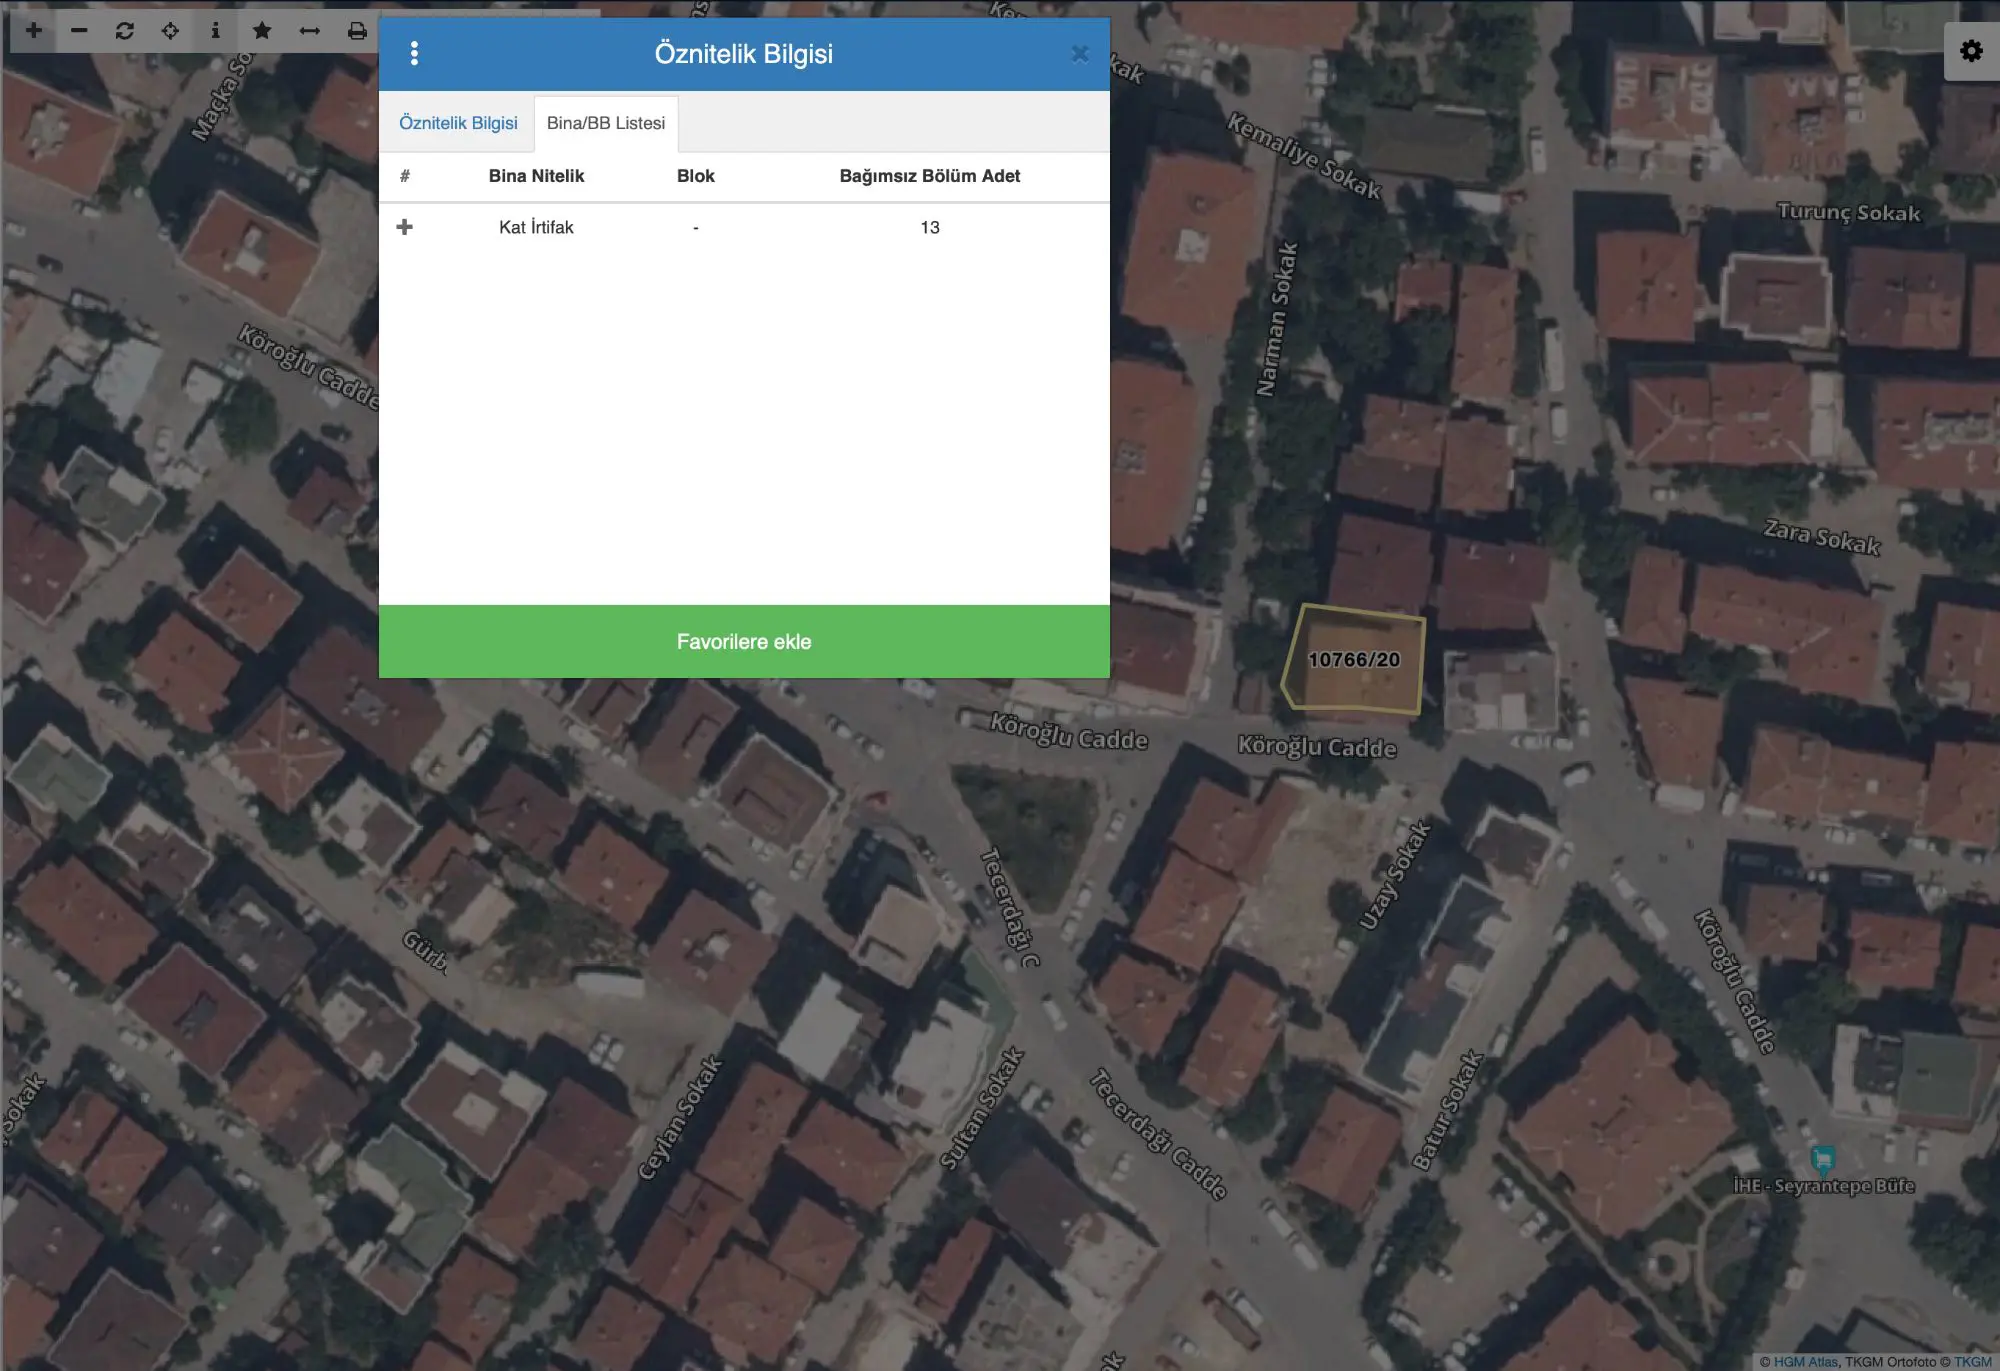Viewport: 2000px width, 1371px height.
Task: Click the İHE Seyrantepe Büfe marker
Action: 1823,1160
